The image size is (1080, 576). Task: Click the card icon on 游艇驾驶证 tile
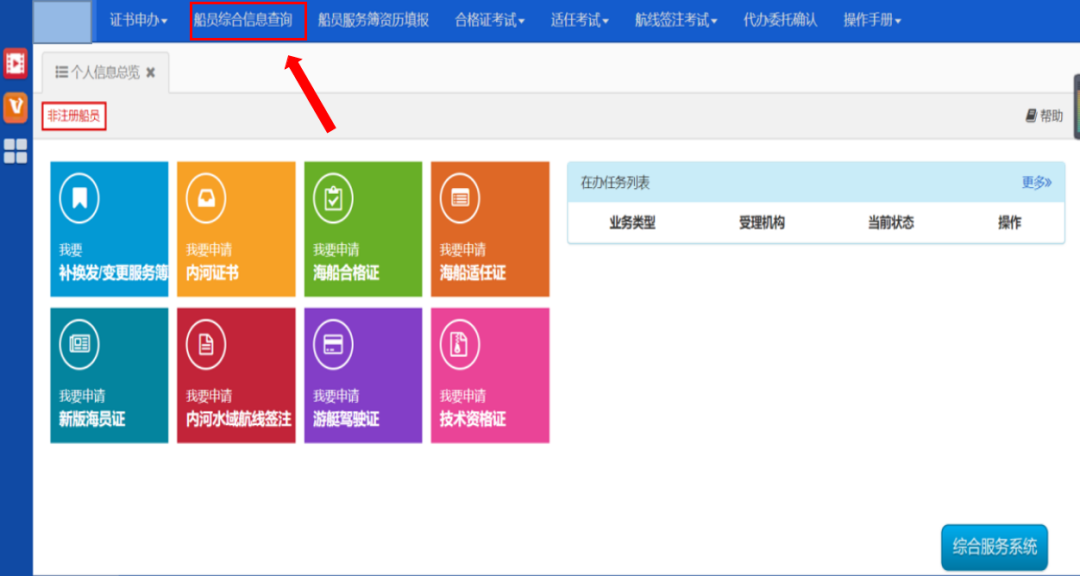click(x=333, y=344)
